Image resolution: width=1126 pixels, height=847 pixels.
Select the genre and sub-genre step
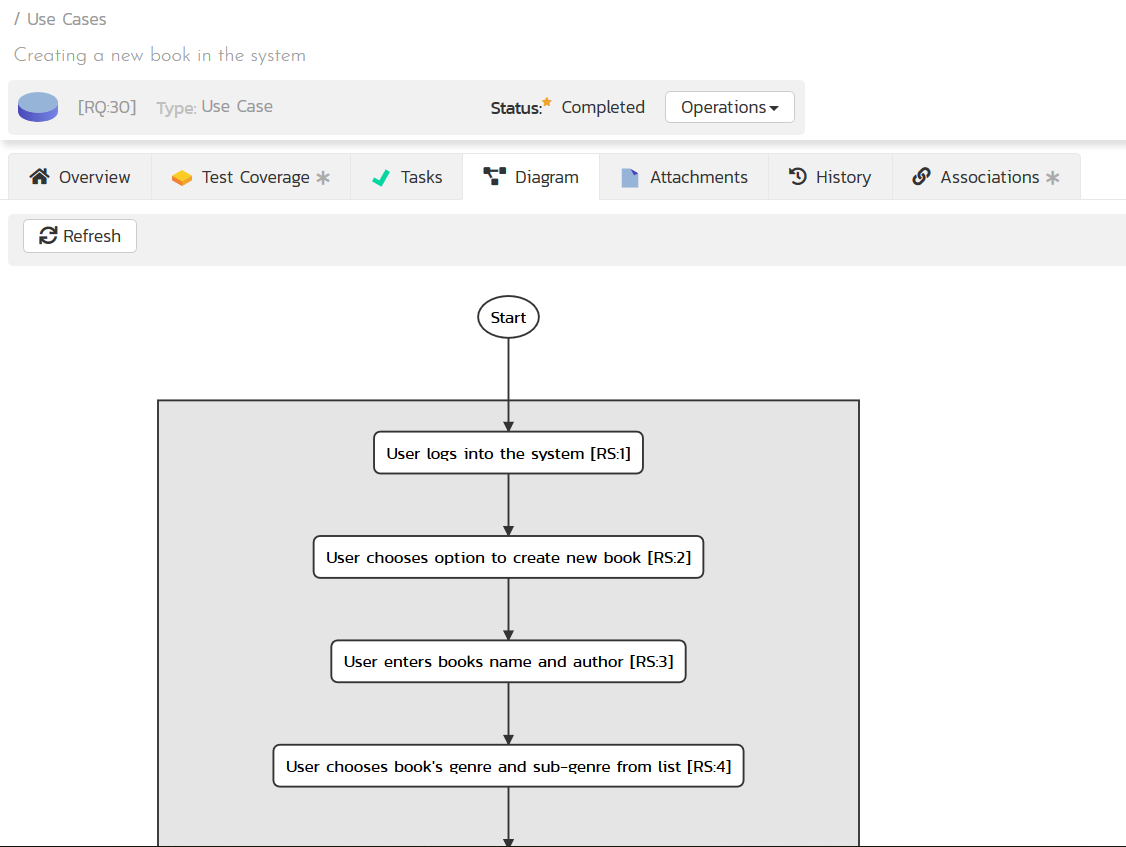(508, 766)
